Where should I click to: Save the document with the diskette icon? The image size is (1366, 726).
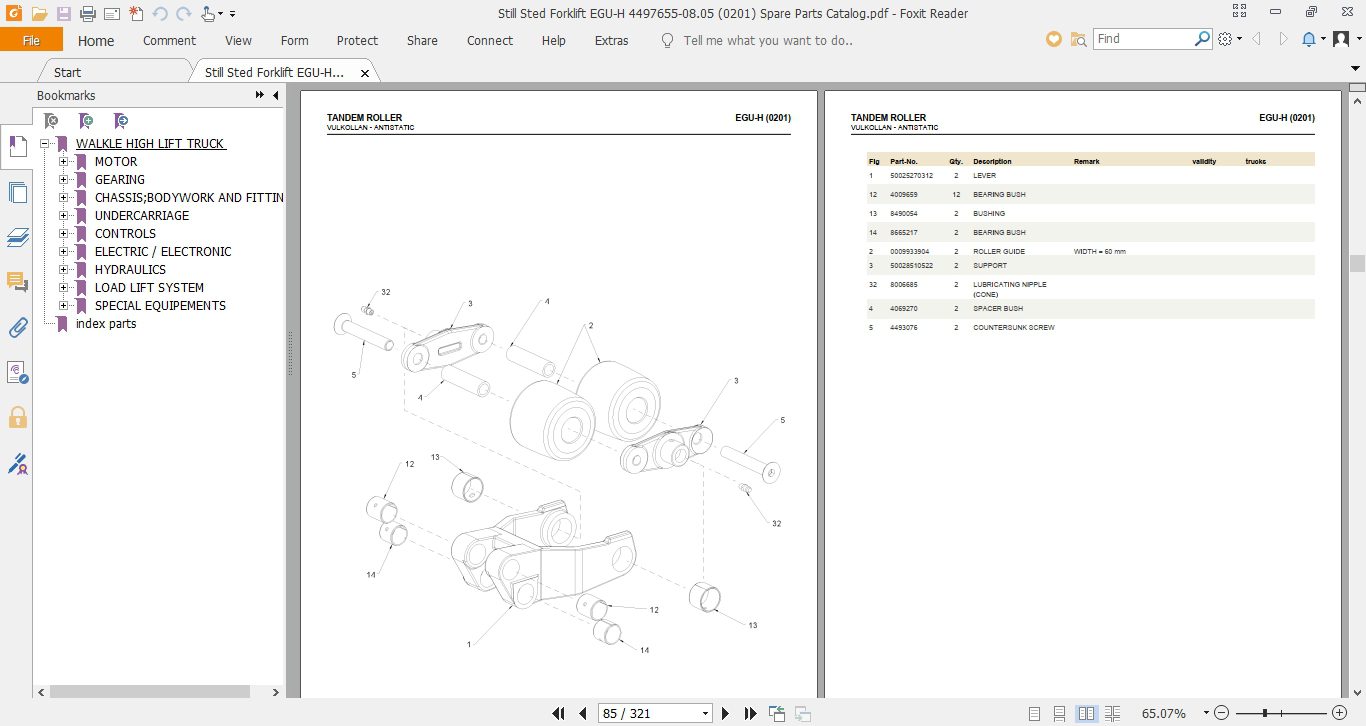(x=64, y=14)
